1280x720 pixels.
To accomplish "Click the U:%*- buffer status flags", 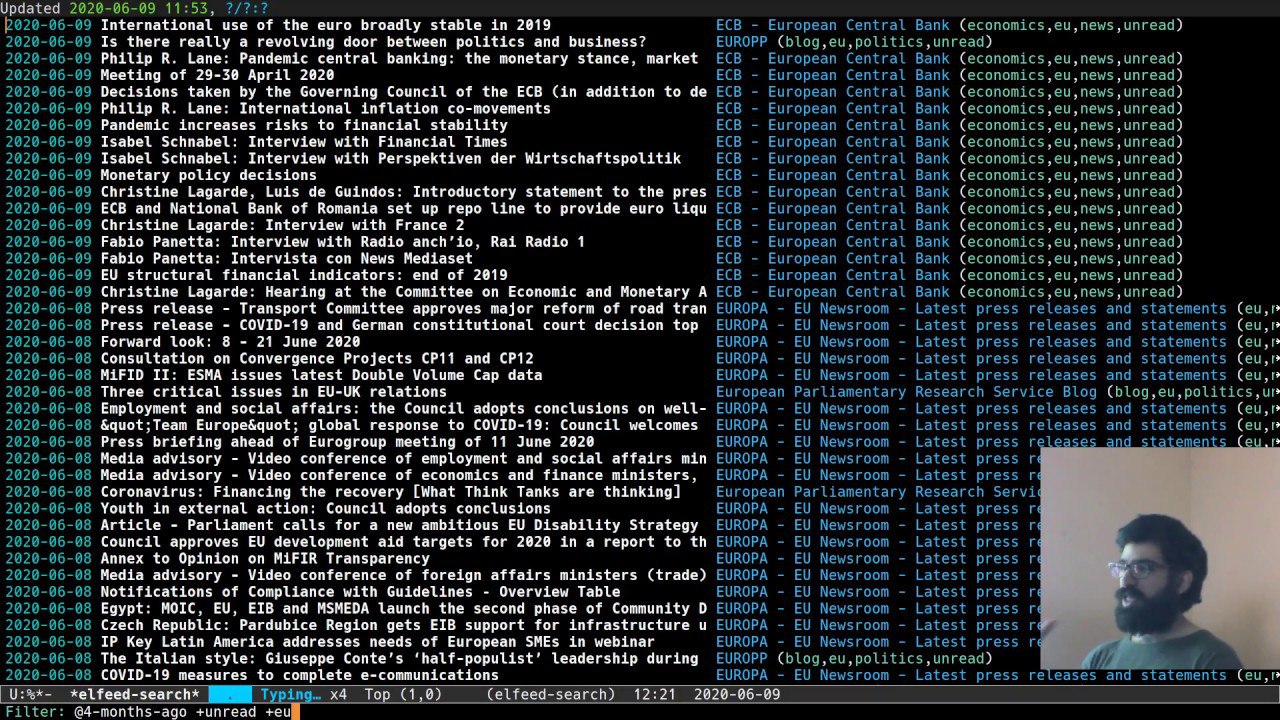I will [x=31, y=695].
